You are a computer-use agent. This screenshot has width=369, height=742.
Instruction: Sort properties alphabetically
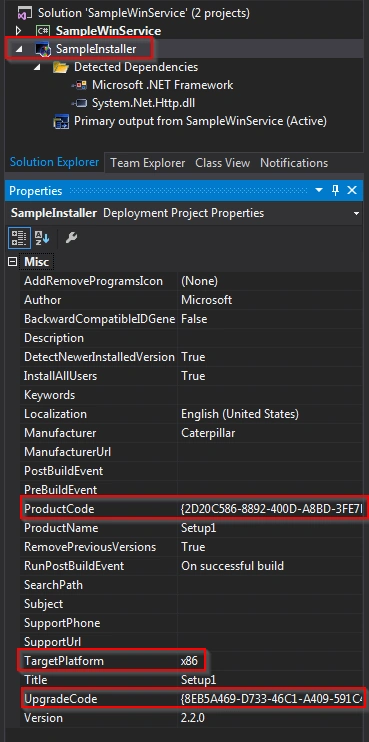point(42,238)
